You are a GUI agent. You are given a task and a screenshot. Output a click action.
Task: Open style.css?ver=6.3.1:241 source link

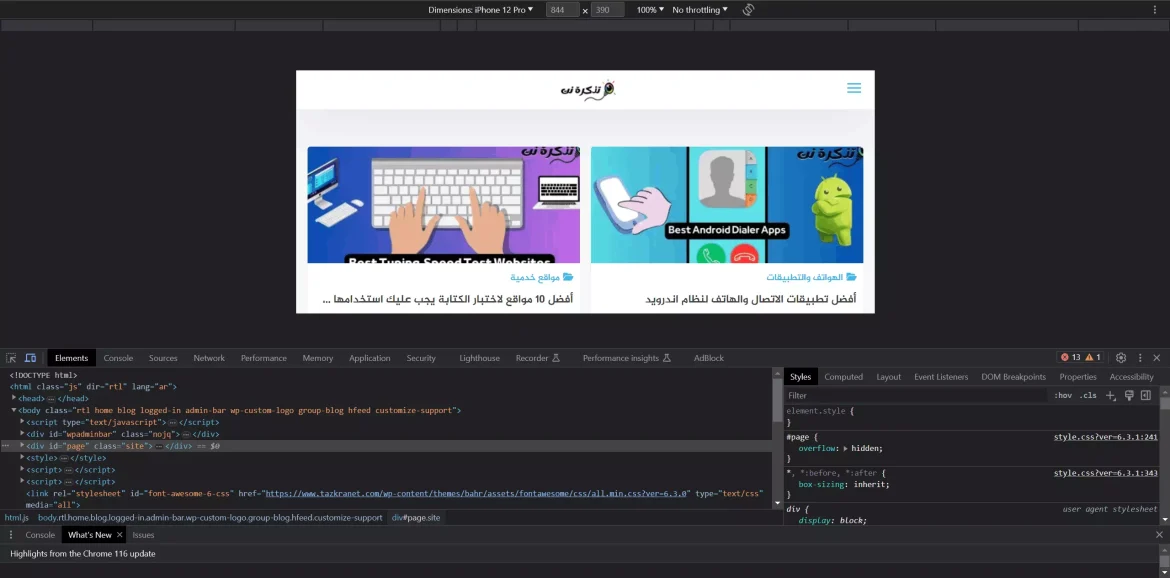pos(1105,437)
